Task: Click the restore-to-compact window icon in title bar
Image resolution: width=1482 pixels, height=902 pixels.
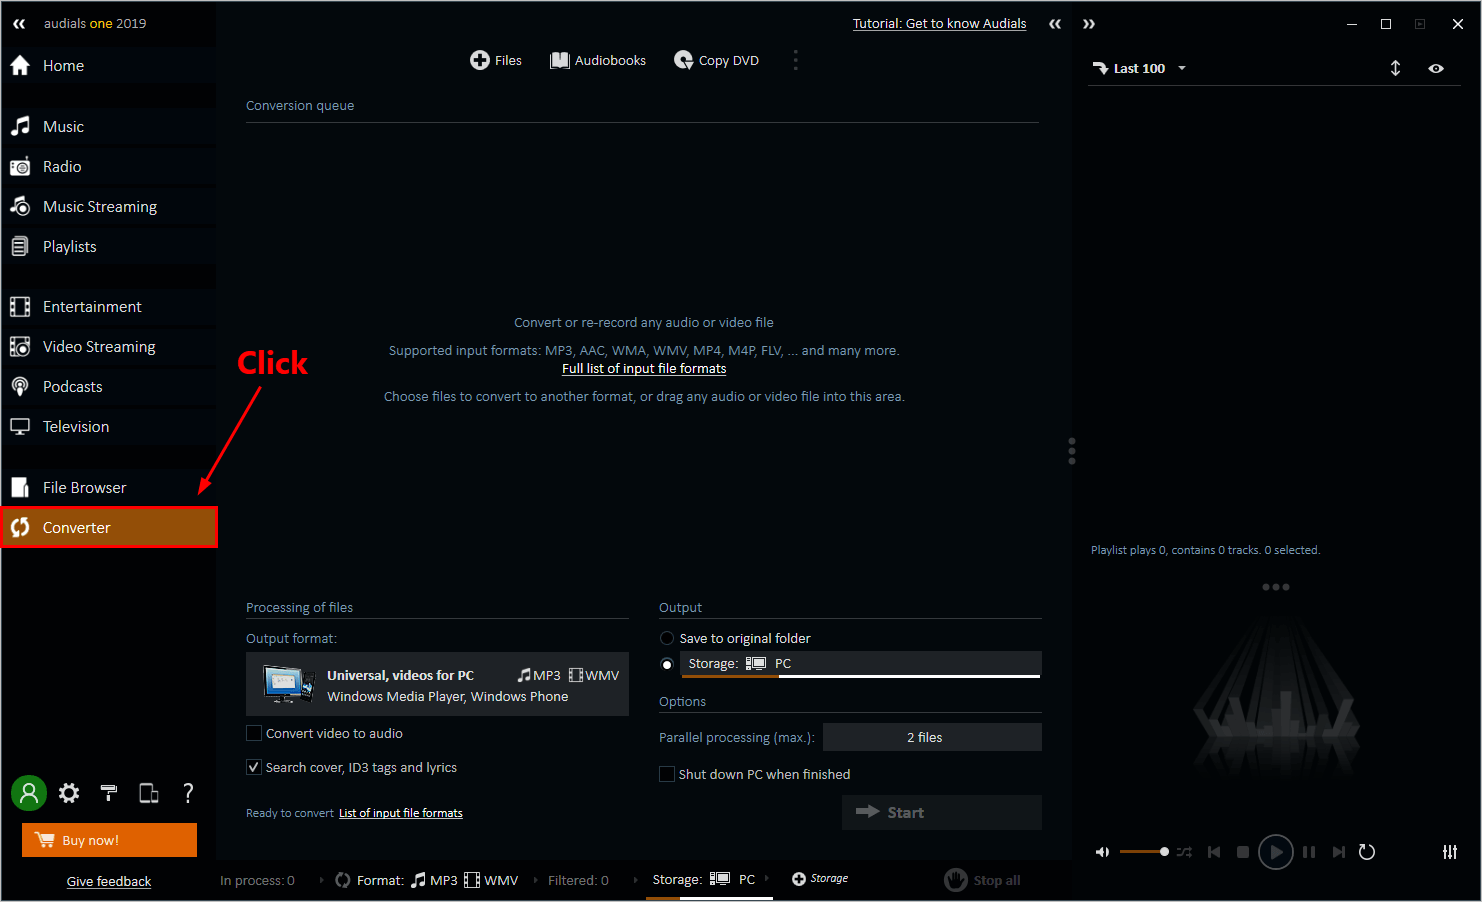Action: pyautogui.click(x=1420, y=24)
